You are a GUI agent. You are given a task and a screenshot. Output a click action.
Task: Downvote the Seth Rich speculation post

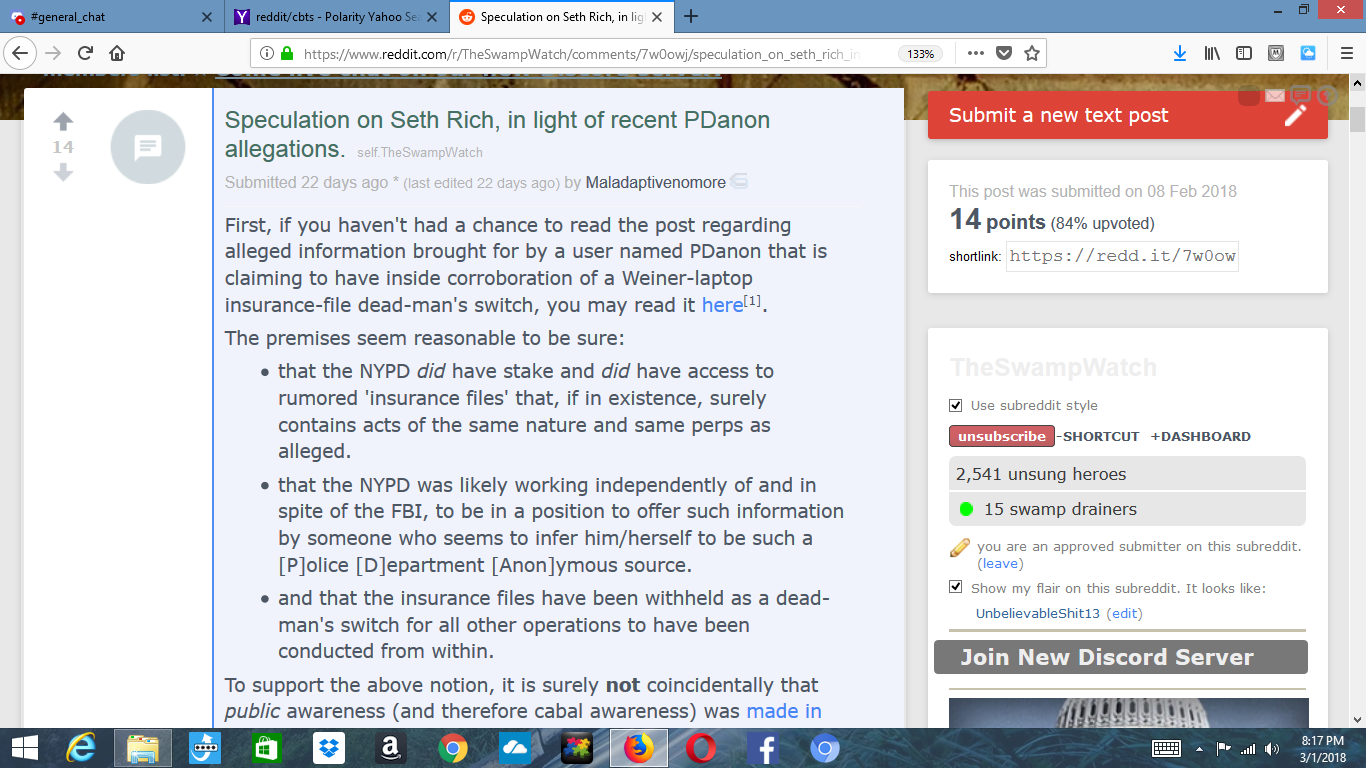(x=63, y=173)
